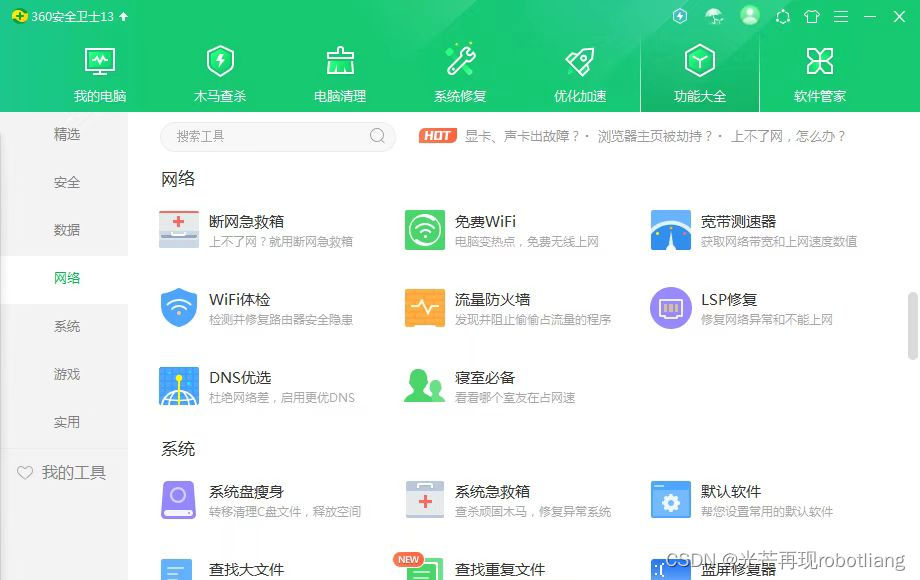920x580 pixels.
Task: Open 我的工具 favorites
Action: [x=62, y=473]
